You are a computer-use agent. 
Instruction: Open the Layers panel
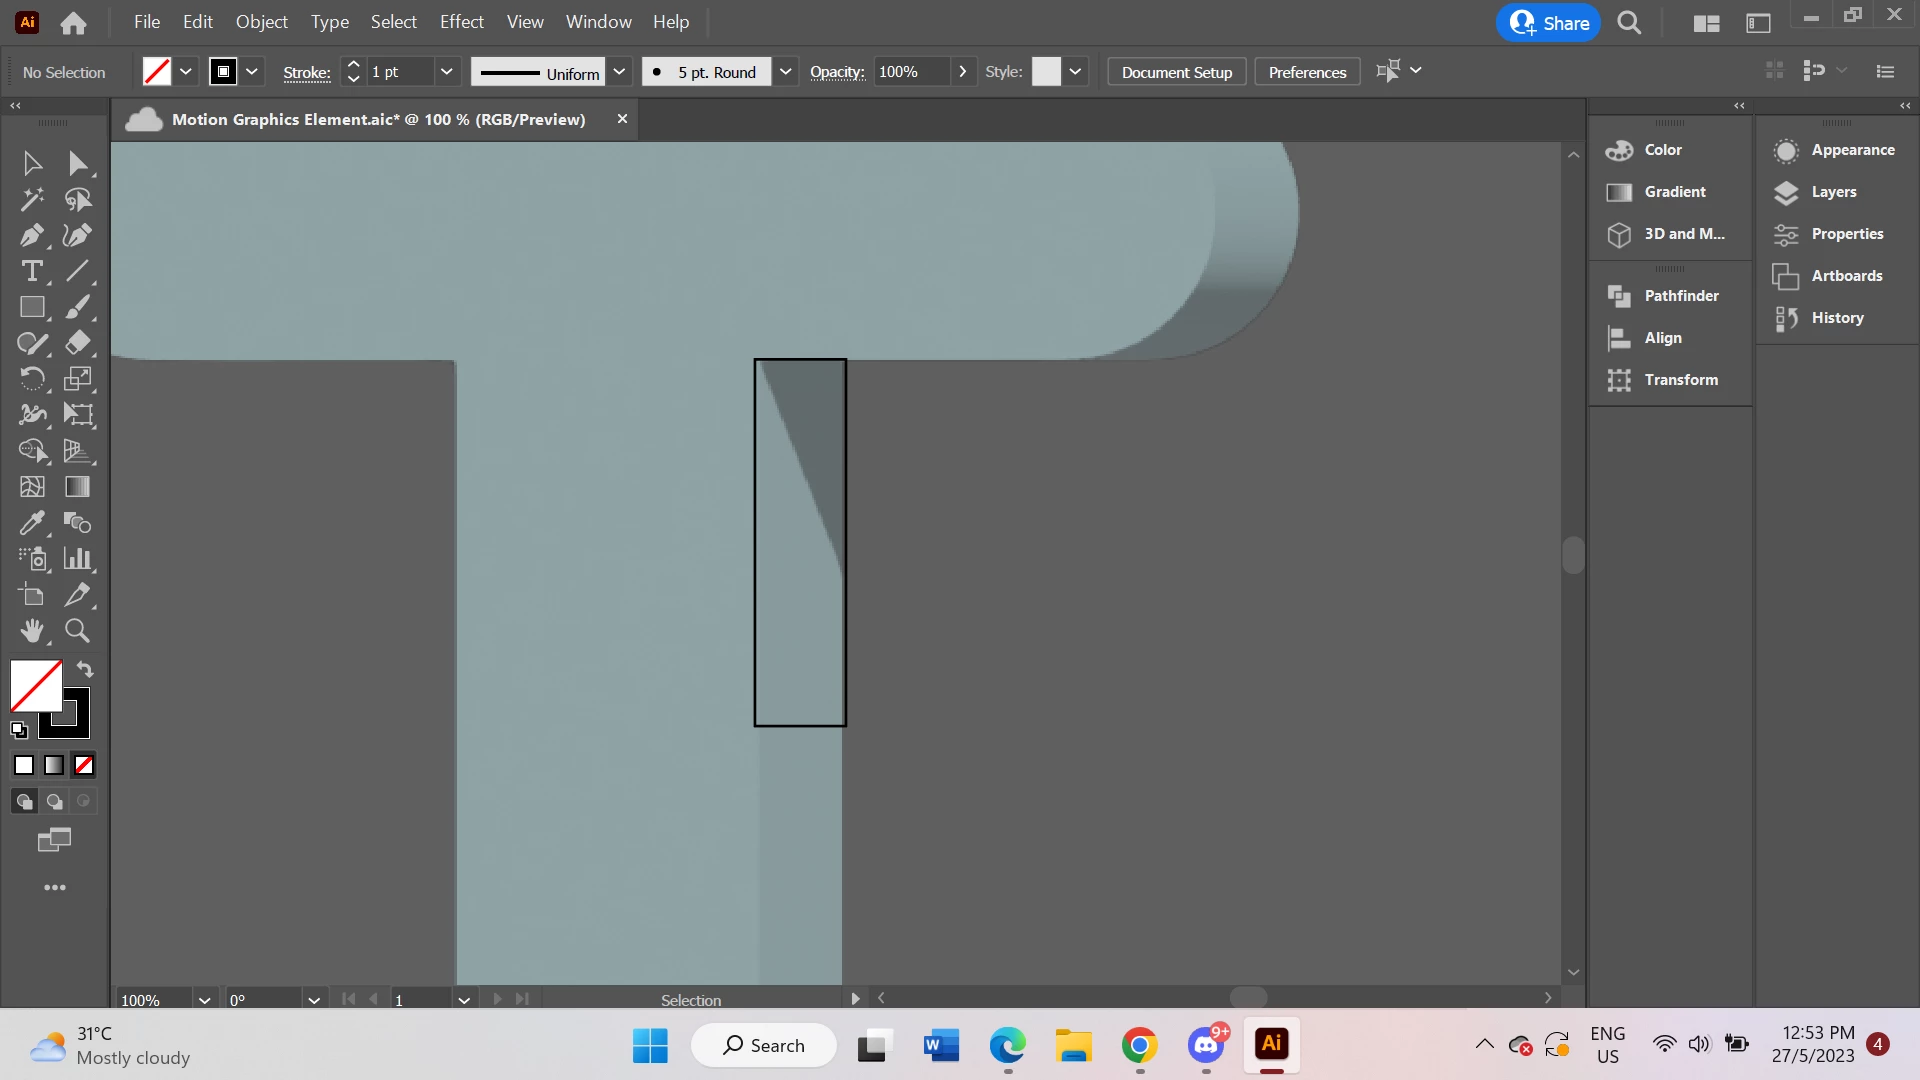(1832, 192)
